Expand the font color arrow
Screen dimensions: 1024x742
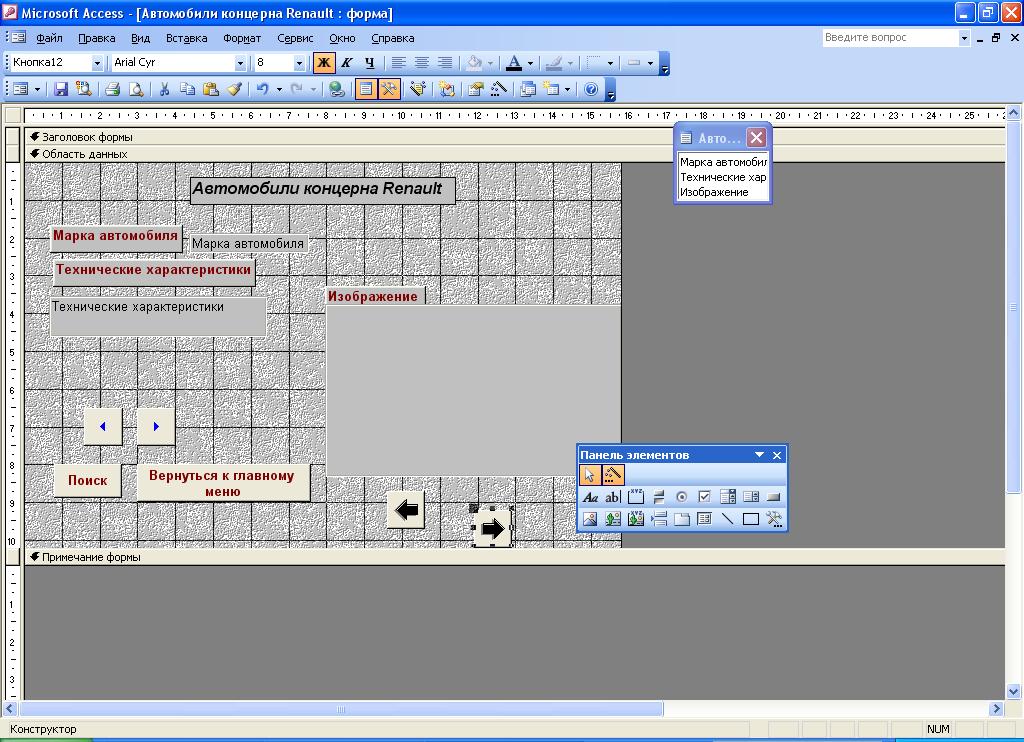pyautogui.click(x=530, y=63)
